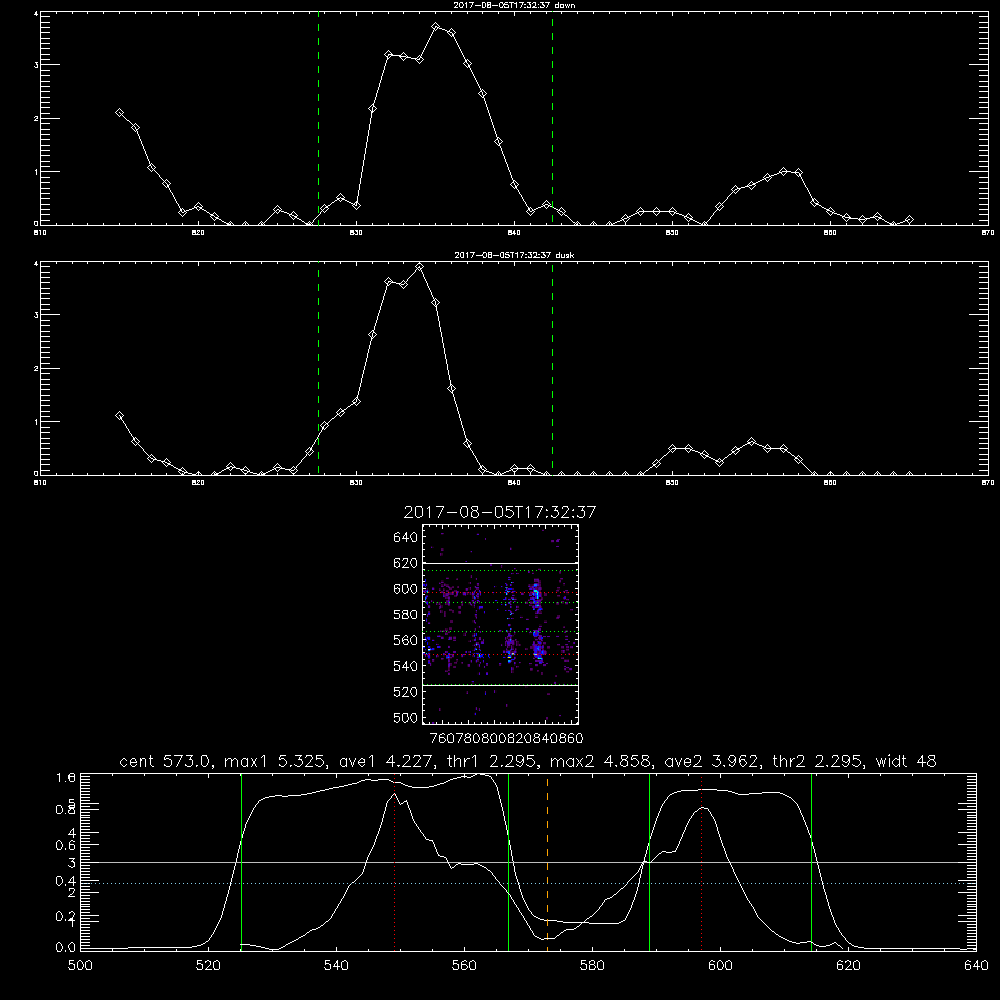The image size is (1000, 1000).
Task: Click the rightmost solid green line in bottom plot
Action: point(811,861)
